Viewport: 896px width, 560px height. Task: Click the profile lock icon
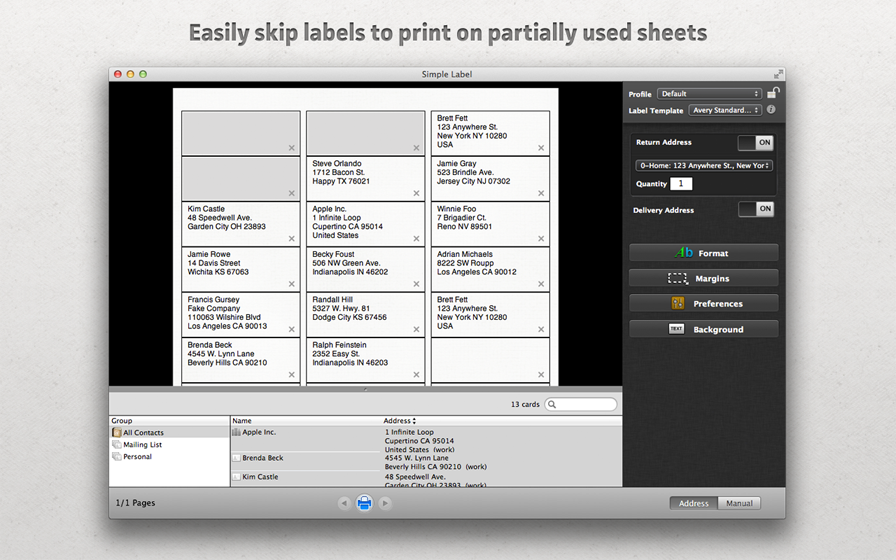773,93
